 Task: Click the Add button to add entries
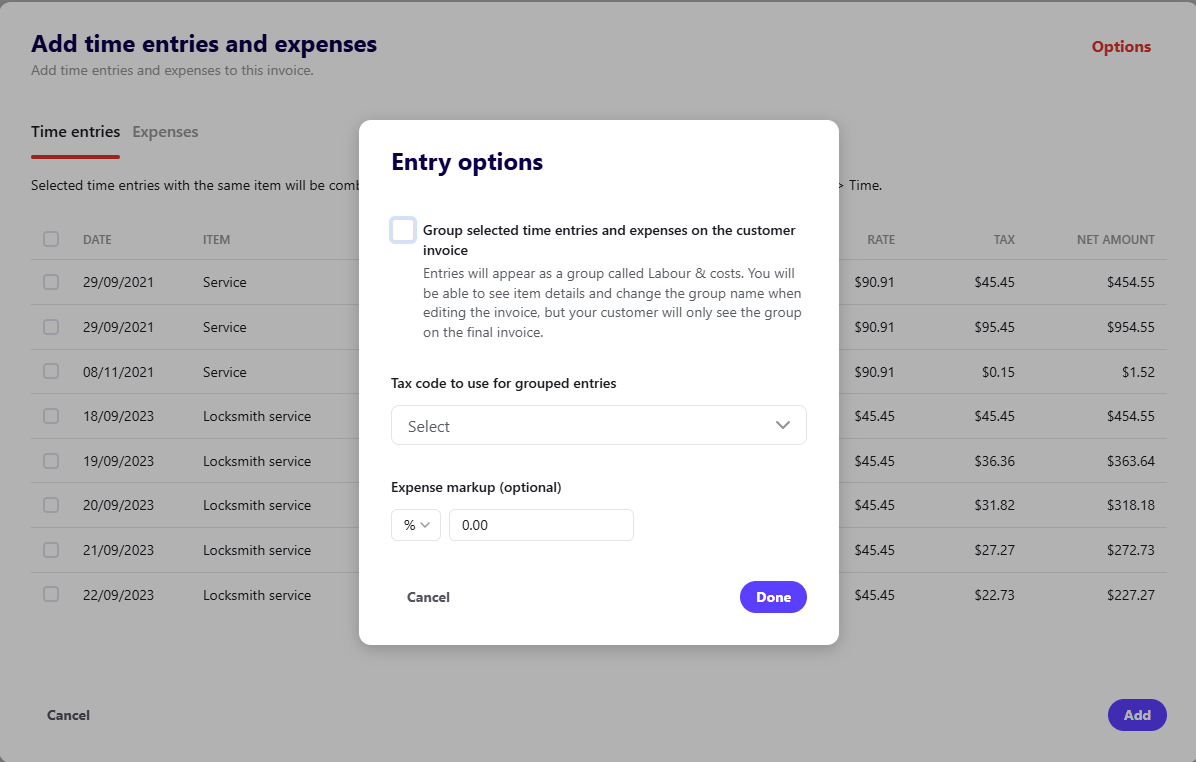click(1137, 715)
